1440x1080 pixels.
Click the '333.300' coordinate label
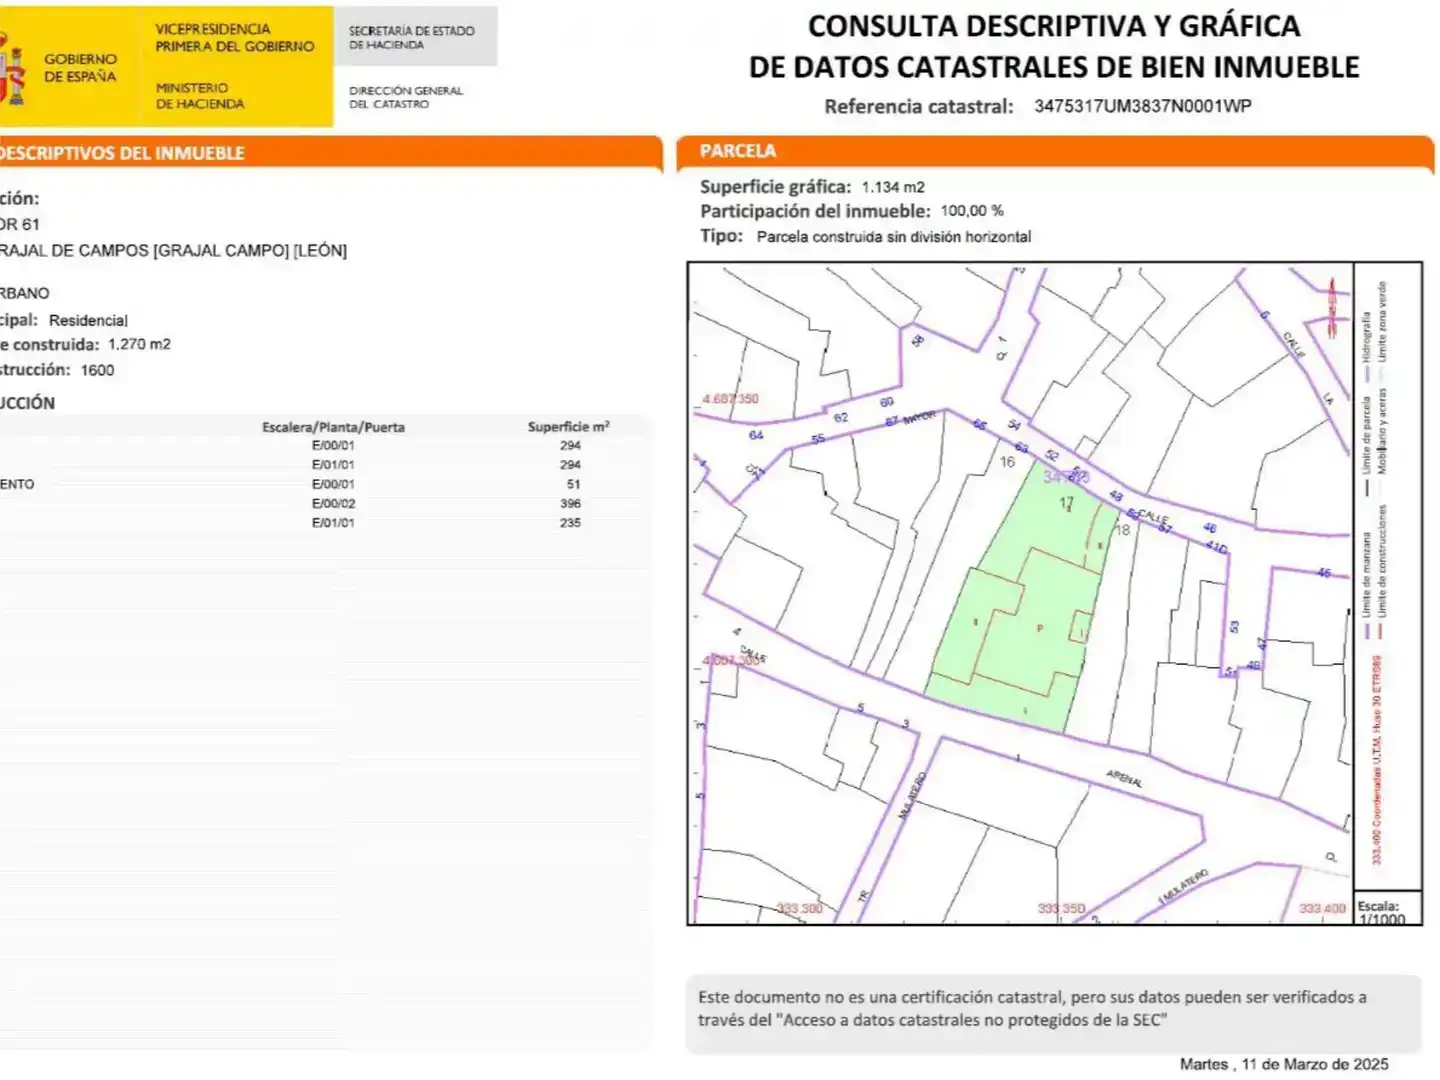click(x=799, y=909)
